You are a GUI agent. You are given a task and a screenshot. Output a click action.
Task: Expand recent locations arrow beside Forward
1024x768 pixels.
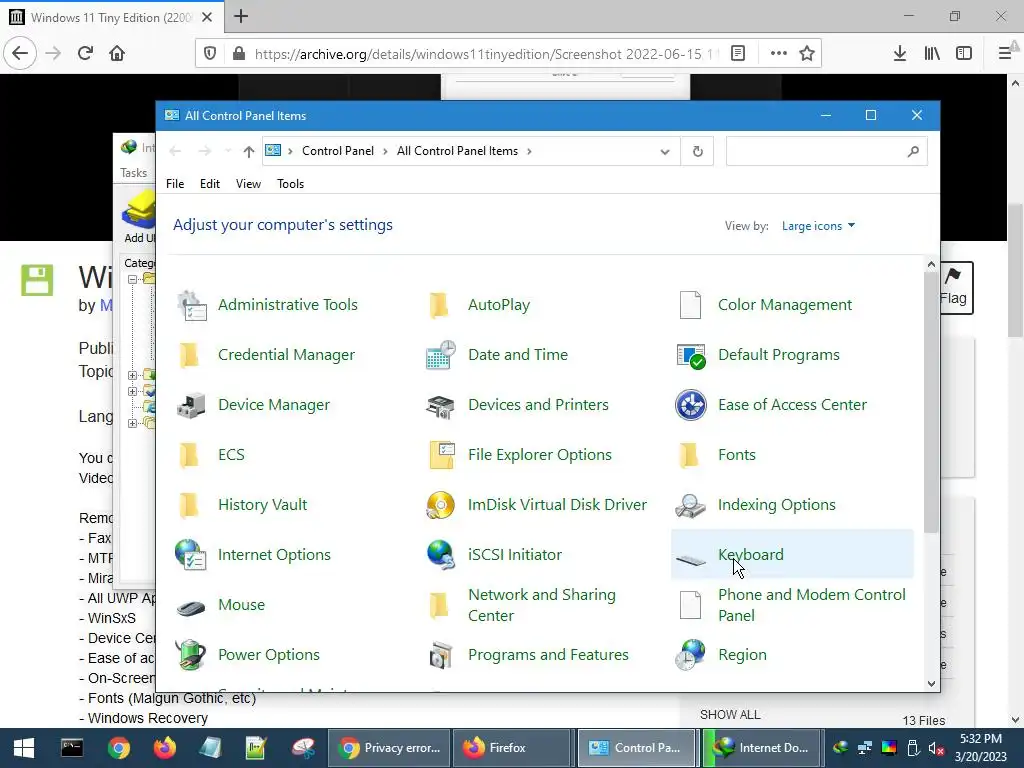(228, 152)
